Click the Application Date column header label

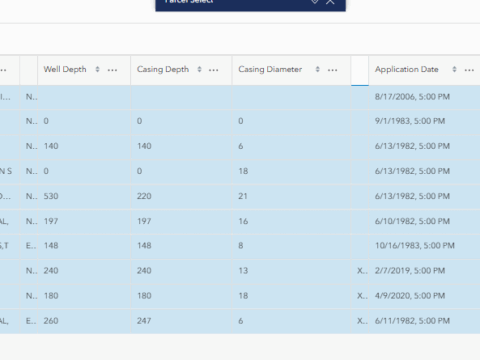pyautogui.click(x=407, y=69)
